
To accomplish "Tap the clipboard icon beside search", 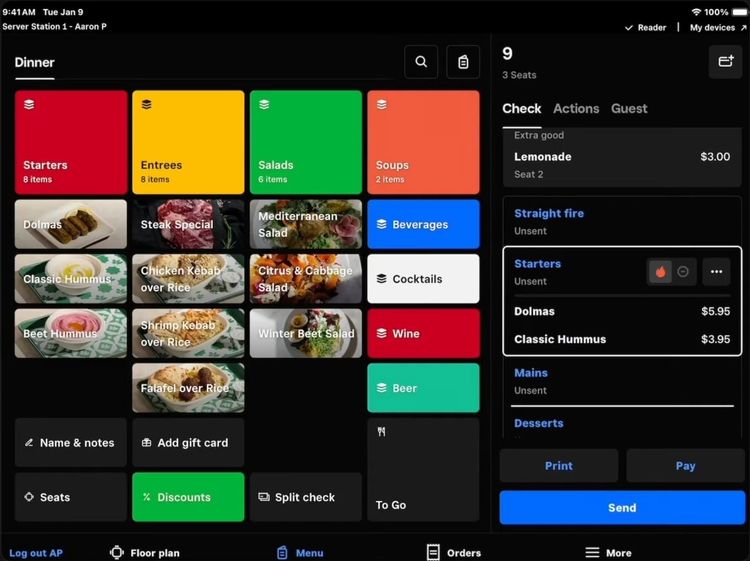I will 463,62.
